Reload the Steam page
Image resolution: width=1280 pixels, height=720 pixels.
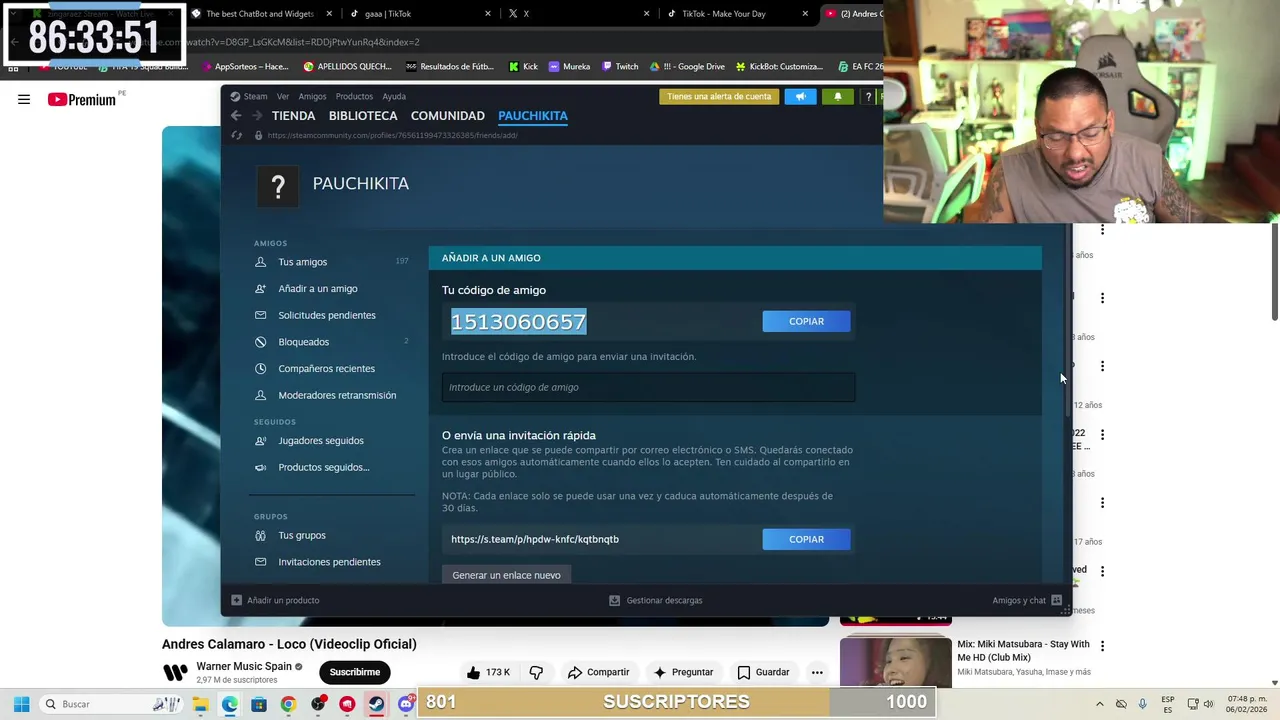point(237,135)
